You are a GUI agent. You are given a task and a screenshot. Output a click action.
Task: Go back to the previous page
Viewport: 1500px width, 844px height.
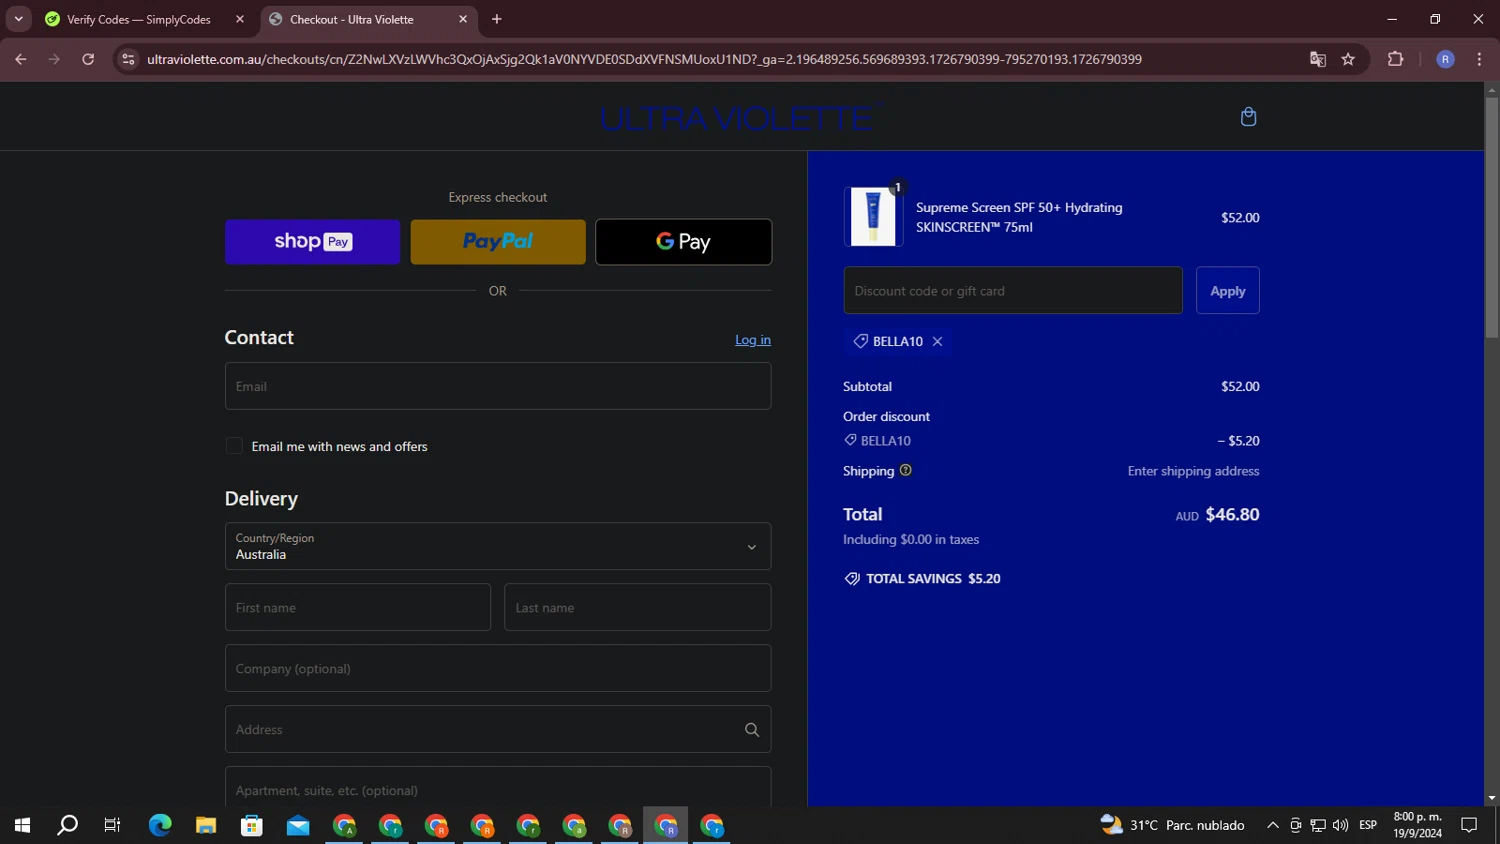(x=20, y=59)
